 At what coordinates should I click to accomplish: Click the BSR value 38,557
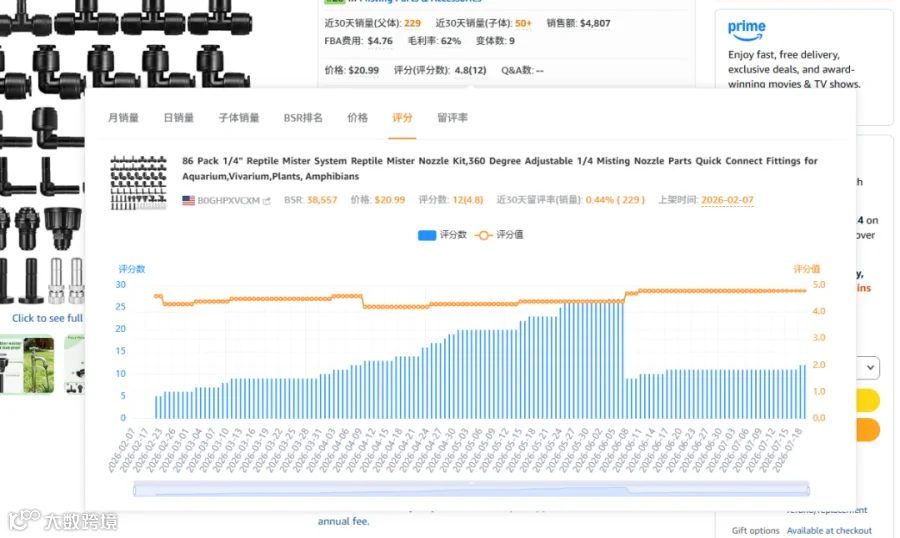pos(322,200)
